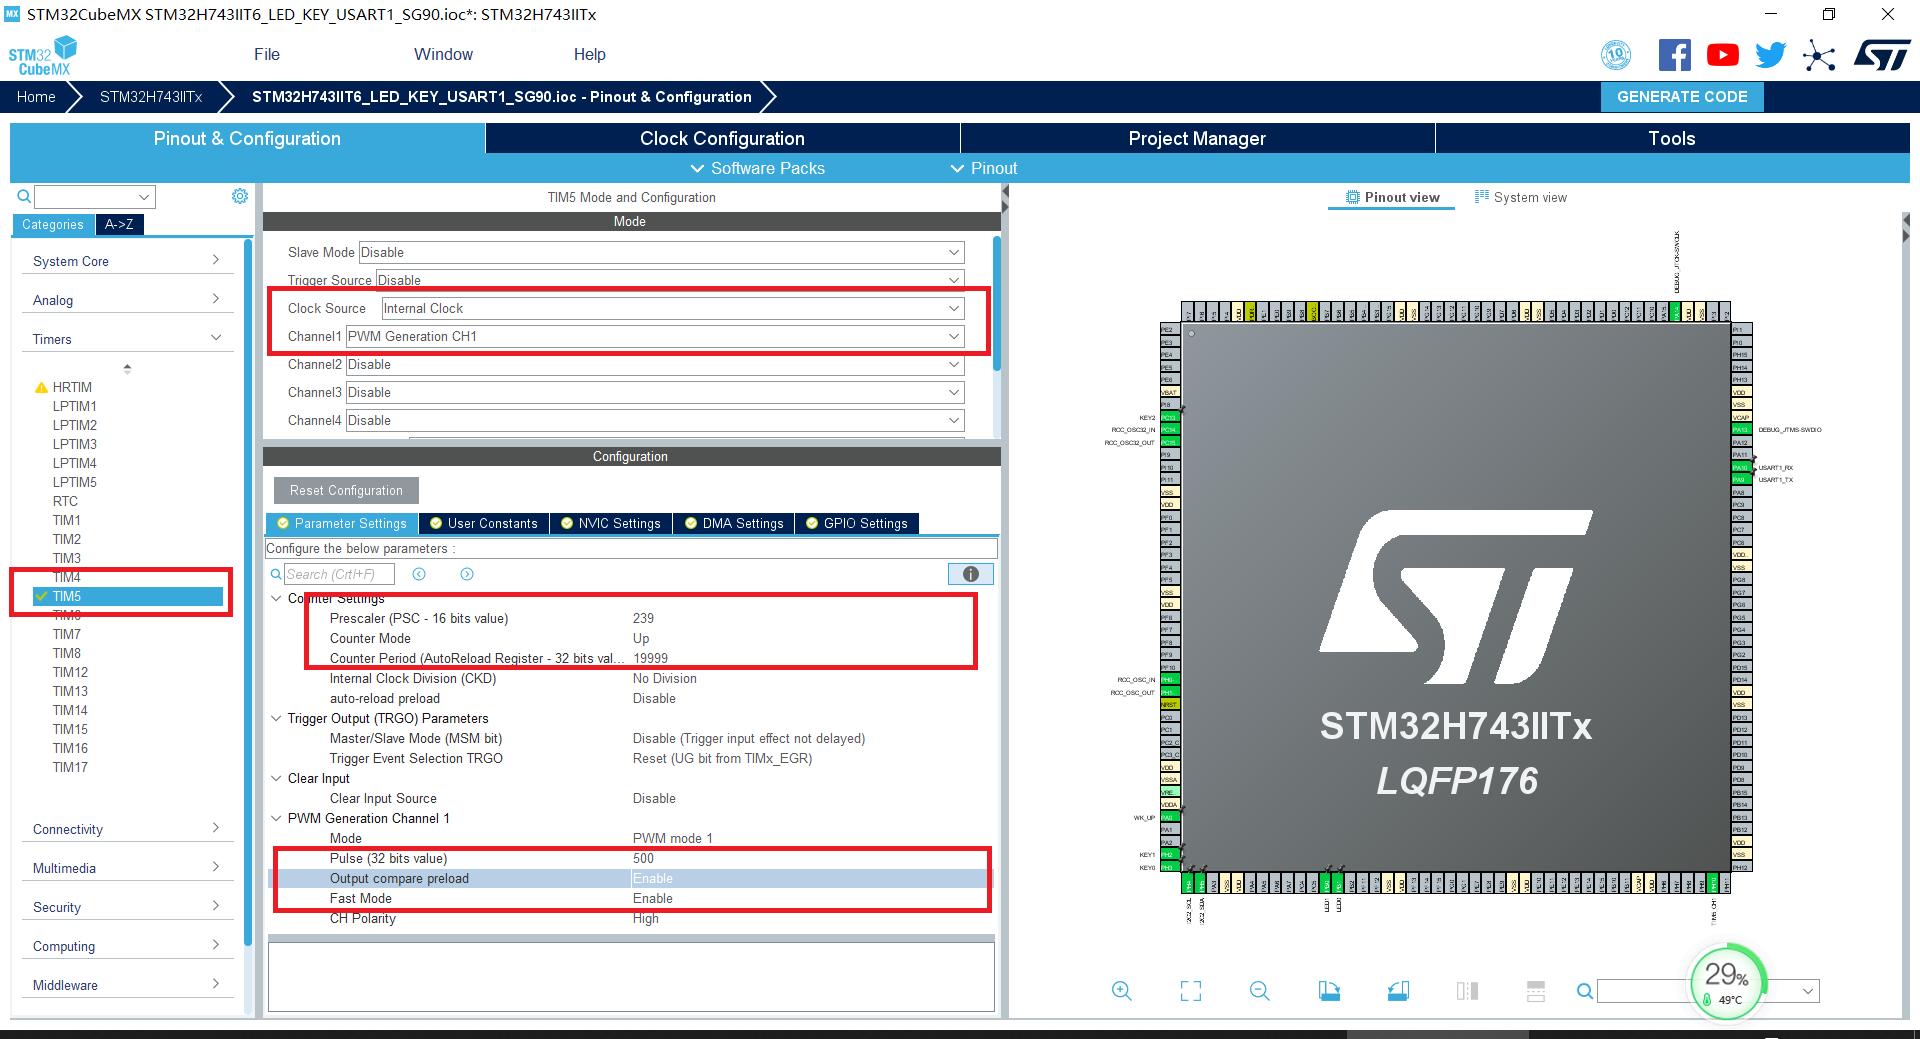Viewport: 1920px width, 1039px height.
Task: Open CubeMX Twitter page
Action: coord(1770,55)
